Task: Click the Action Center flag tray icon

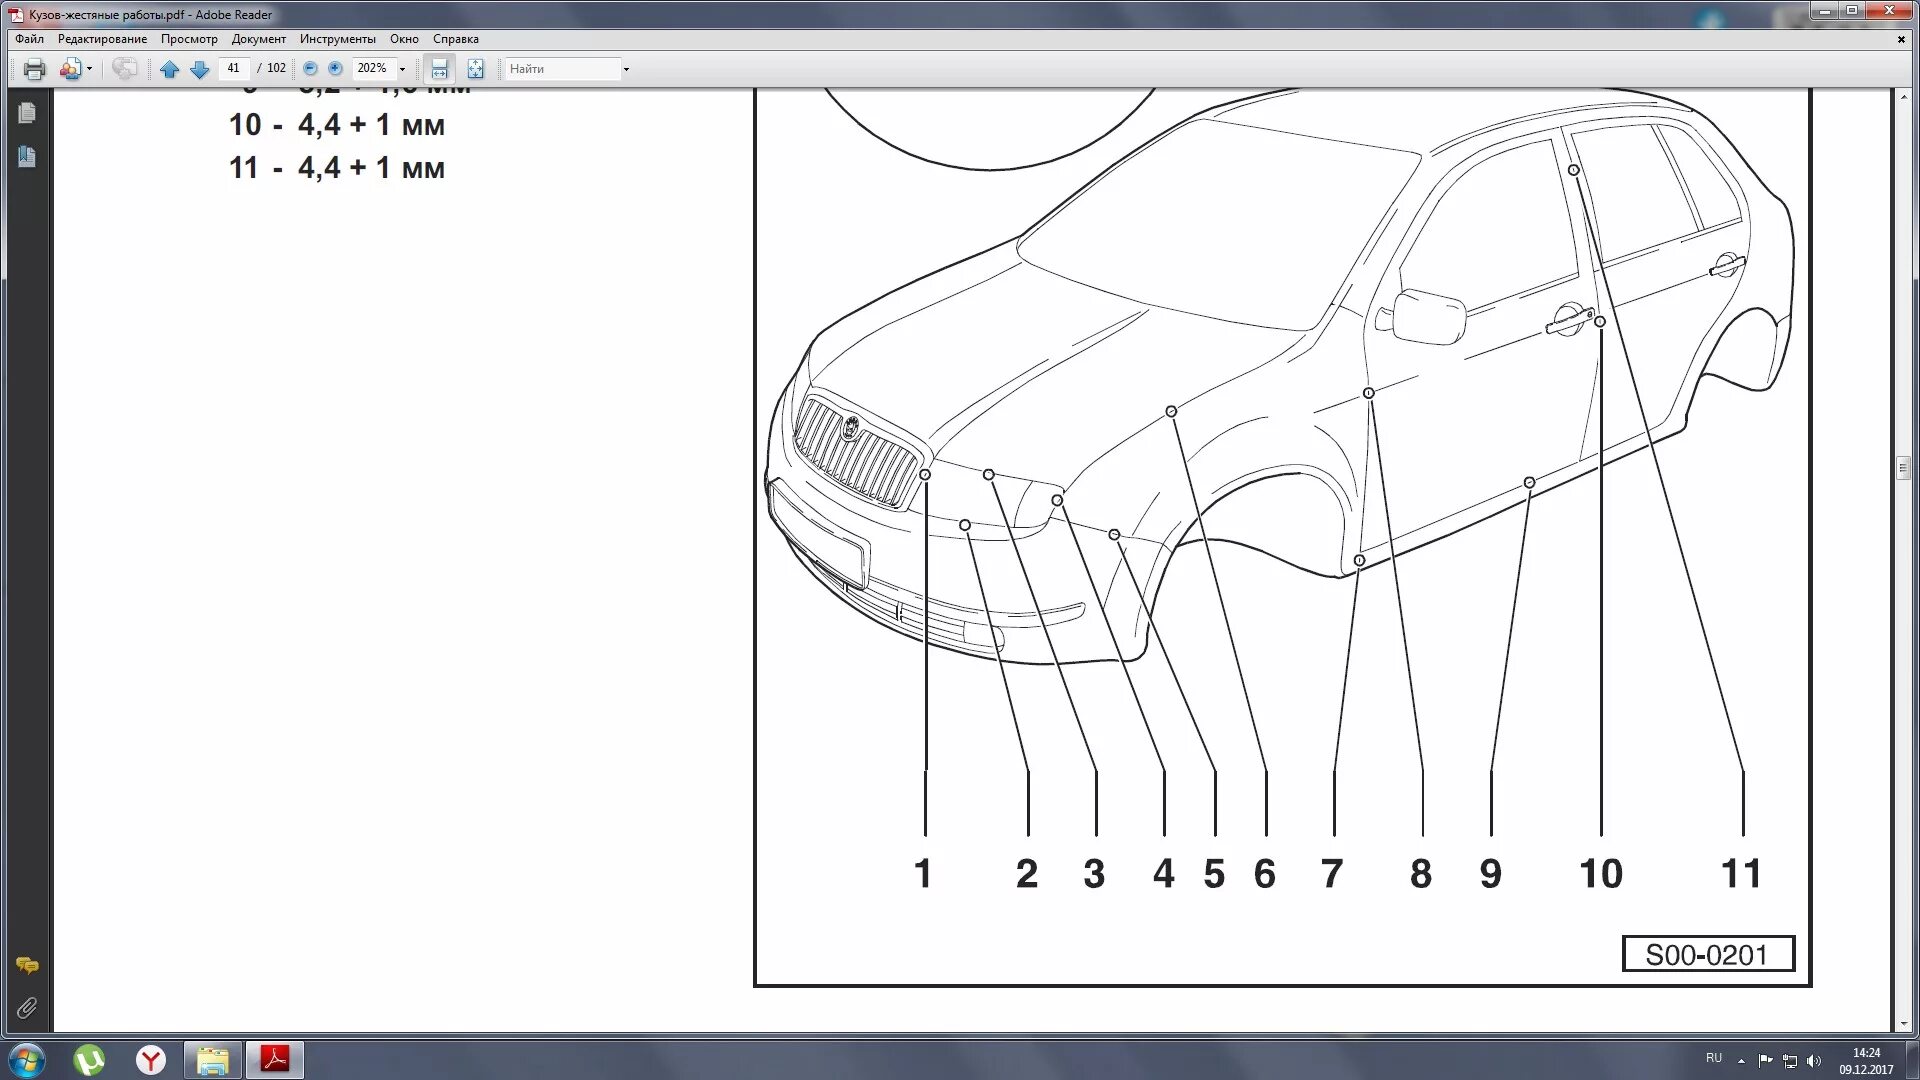Action: click(x=1765, y=1060)
